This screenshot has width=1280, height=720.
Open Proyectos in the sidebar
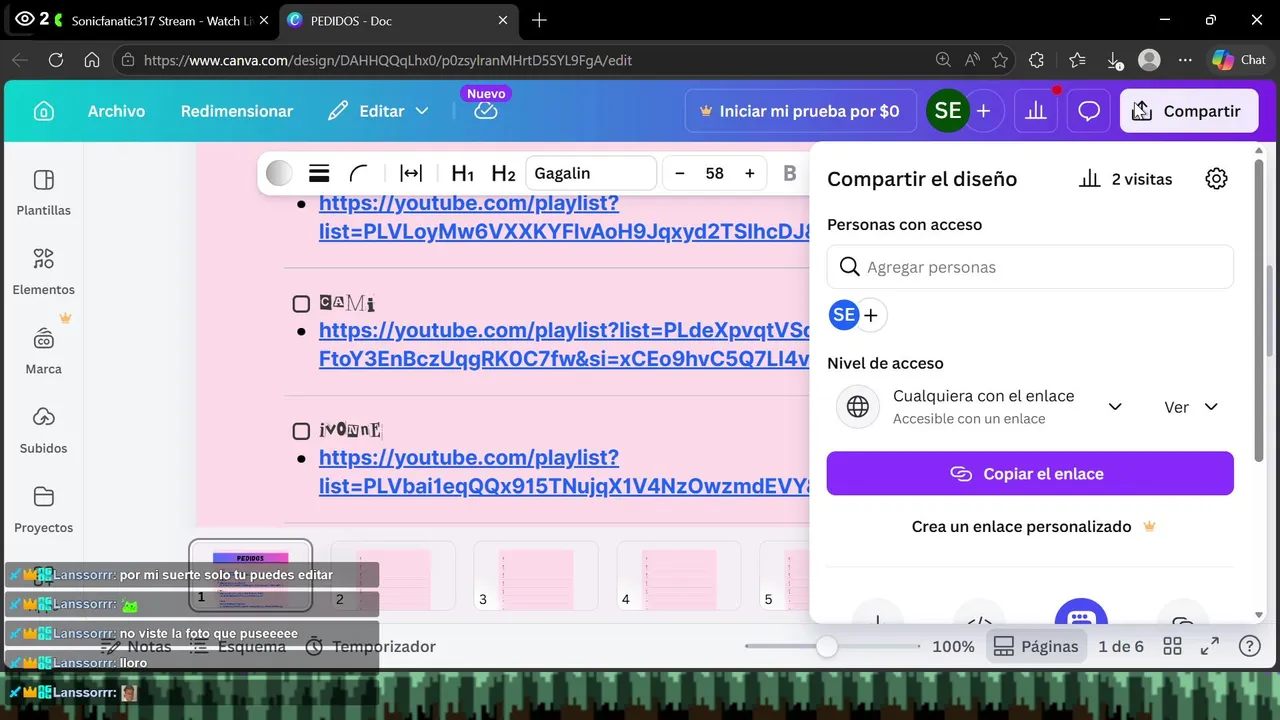point(43,509)
